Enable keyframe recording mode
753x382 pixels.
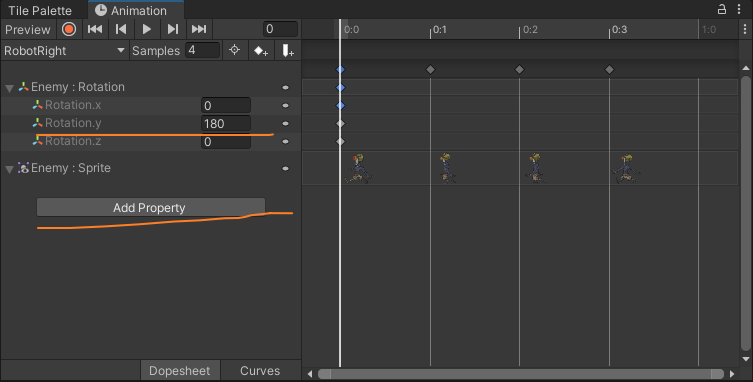click(x=69, y=29)
